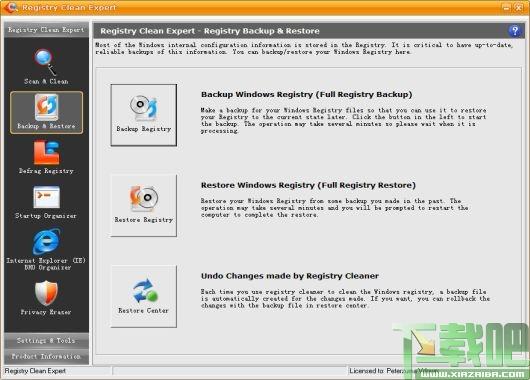The height and width of the screenshot is (380, 530).
Task: Expand the Settings & Tools section
Action: click(x=46, y=340)
